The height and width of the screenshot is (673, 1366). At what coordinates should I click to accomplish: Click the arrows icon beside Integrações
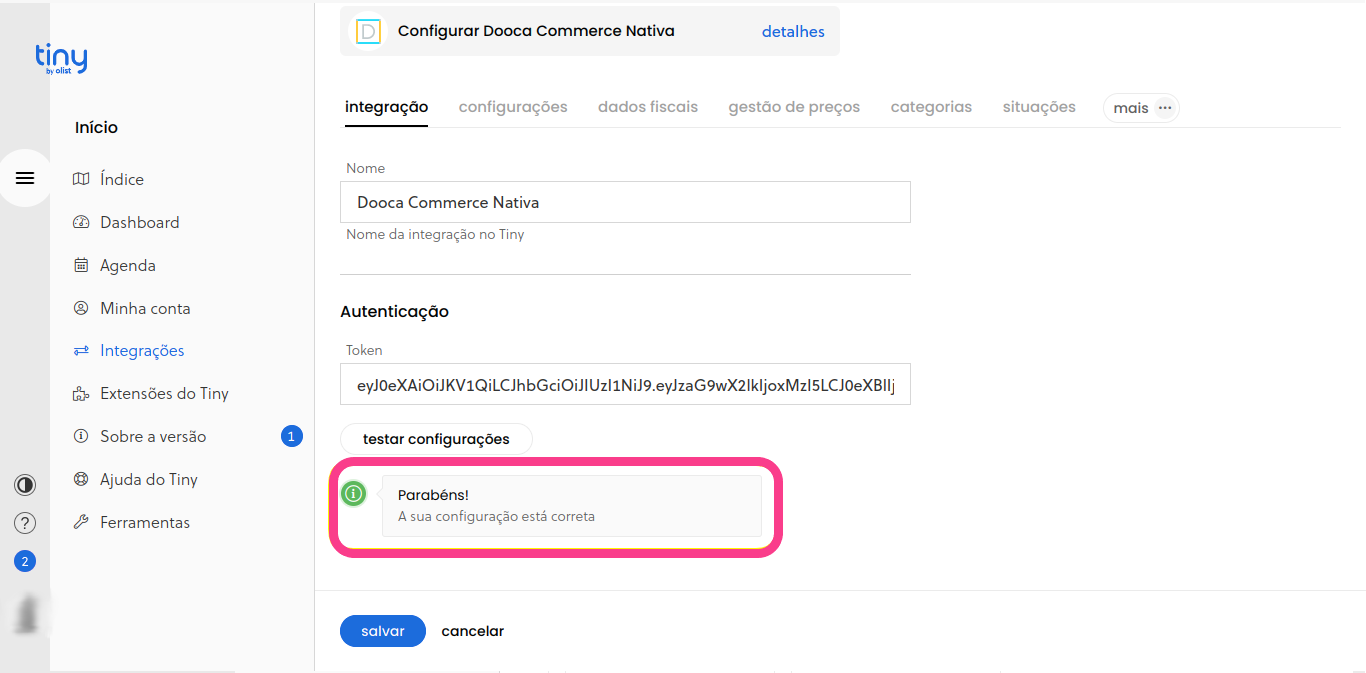81,351
